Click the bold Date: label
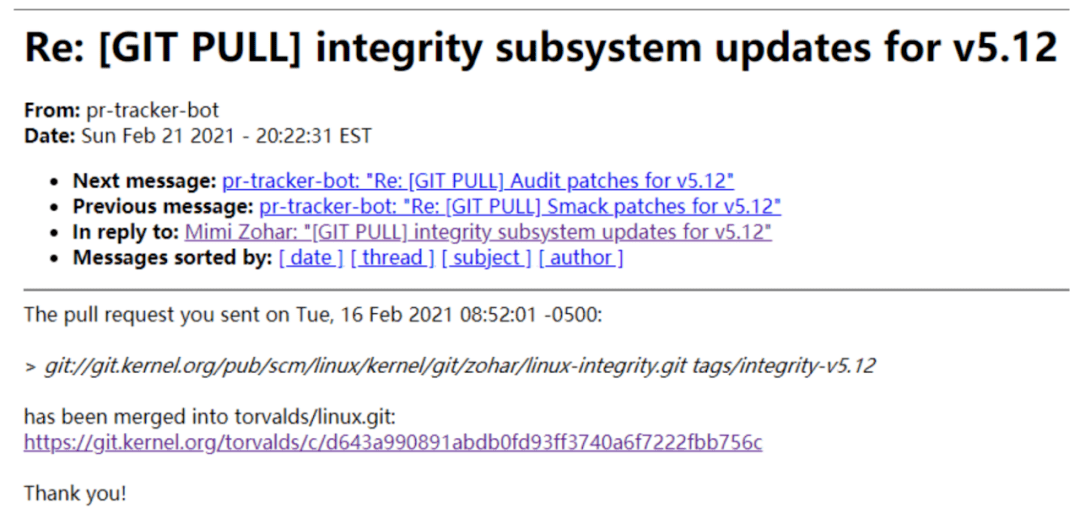The height and width of the screenshot is (519, 1080). coord(50,136)
